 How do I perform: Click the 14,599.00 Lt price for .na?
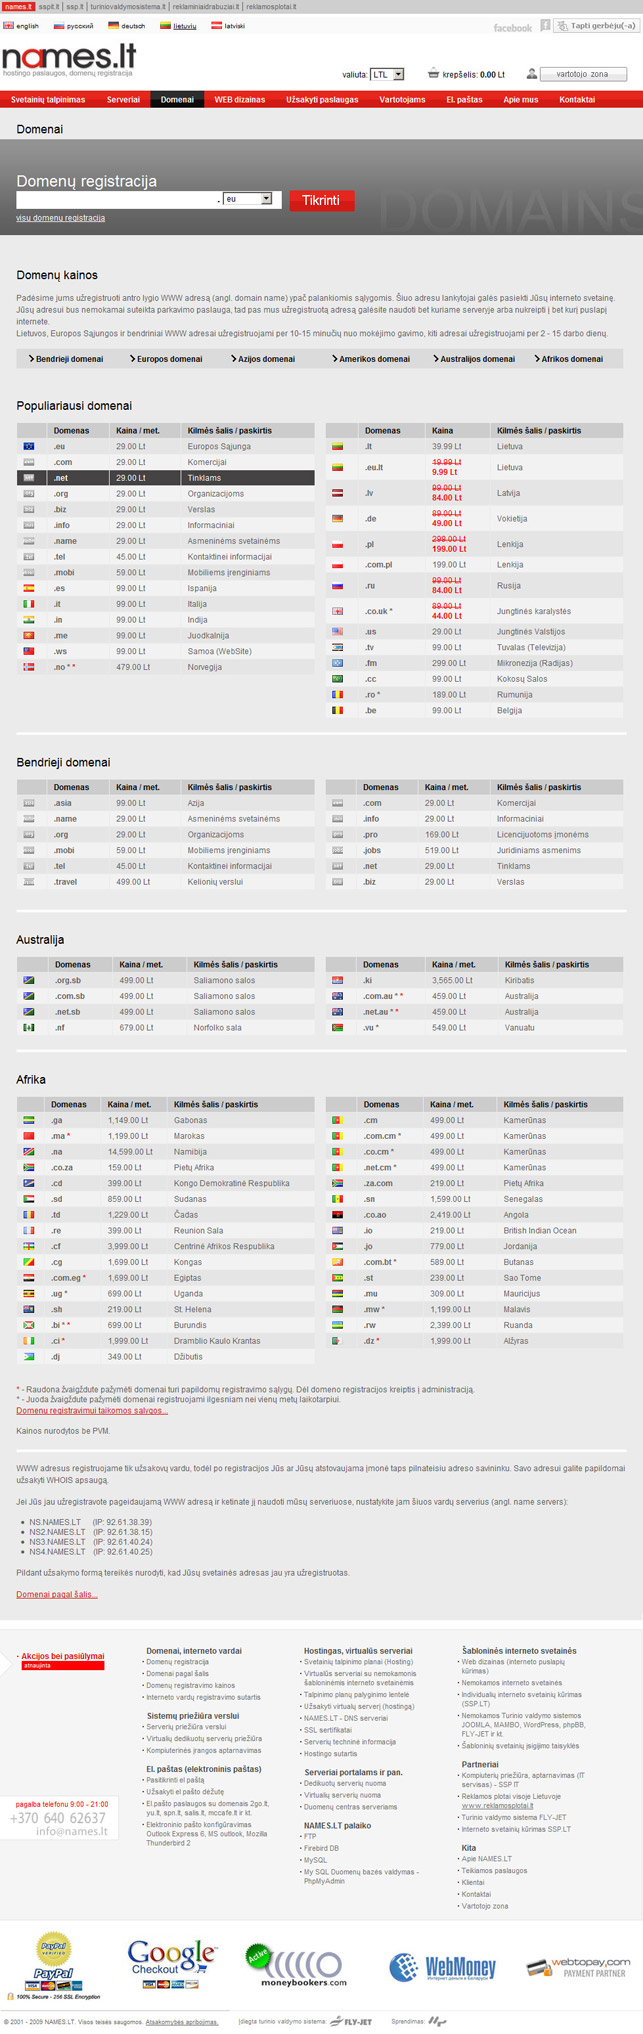130,1152
